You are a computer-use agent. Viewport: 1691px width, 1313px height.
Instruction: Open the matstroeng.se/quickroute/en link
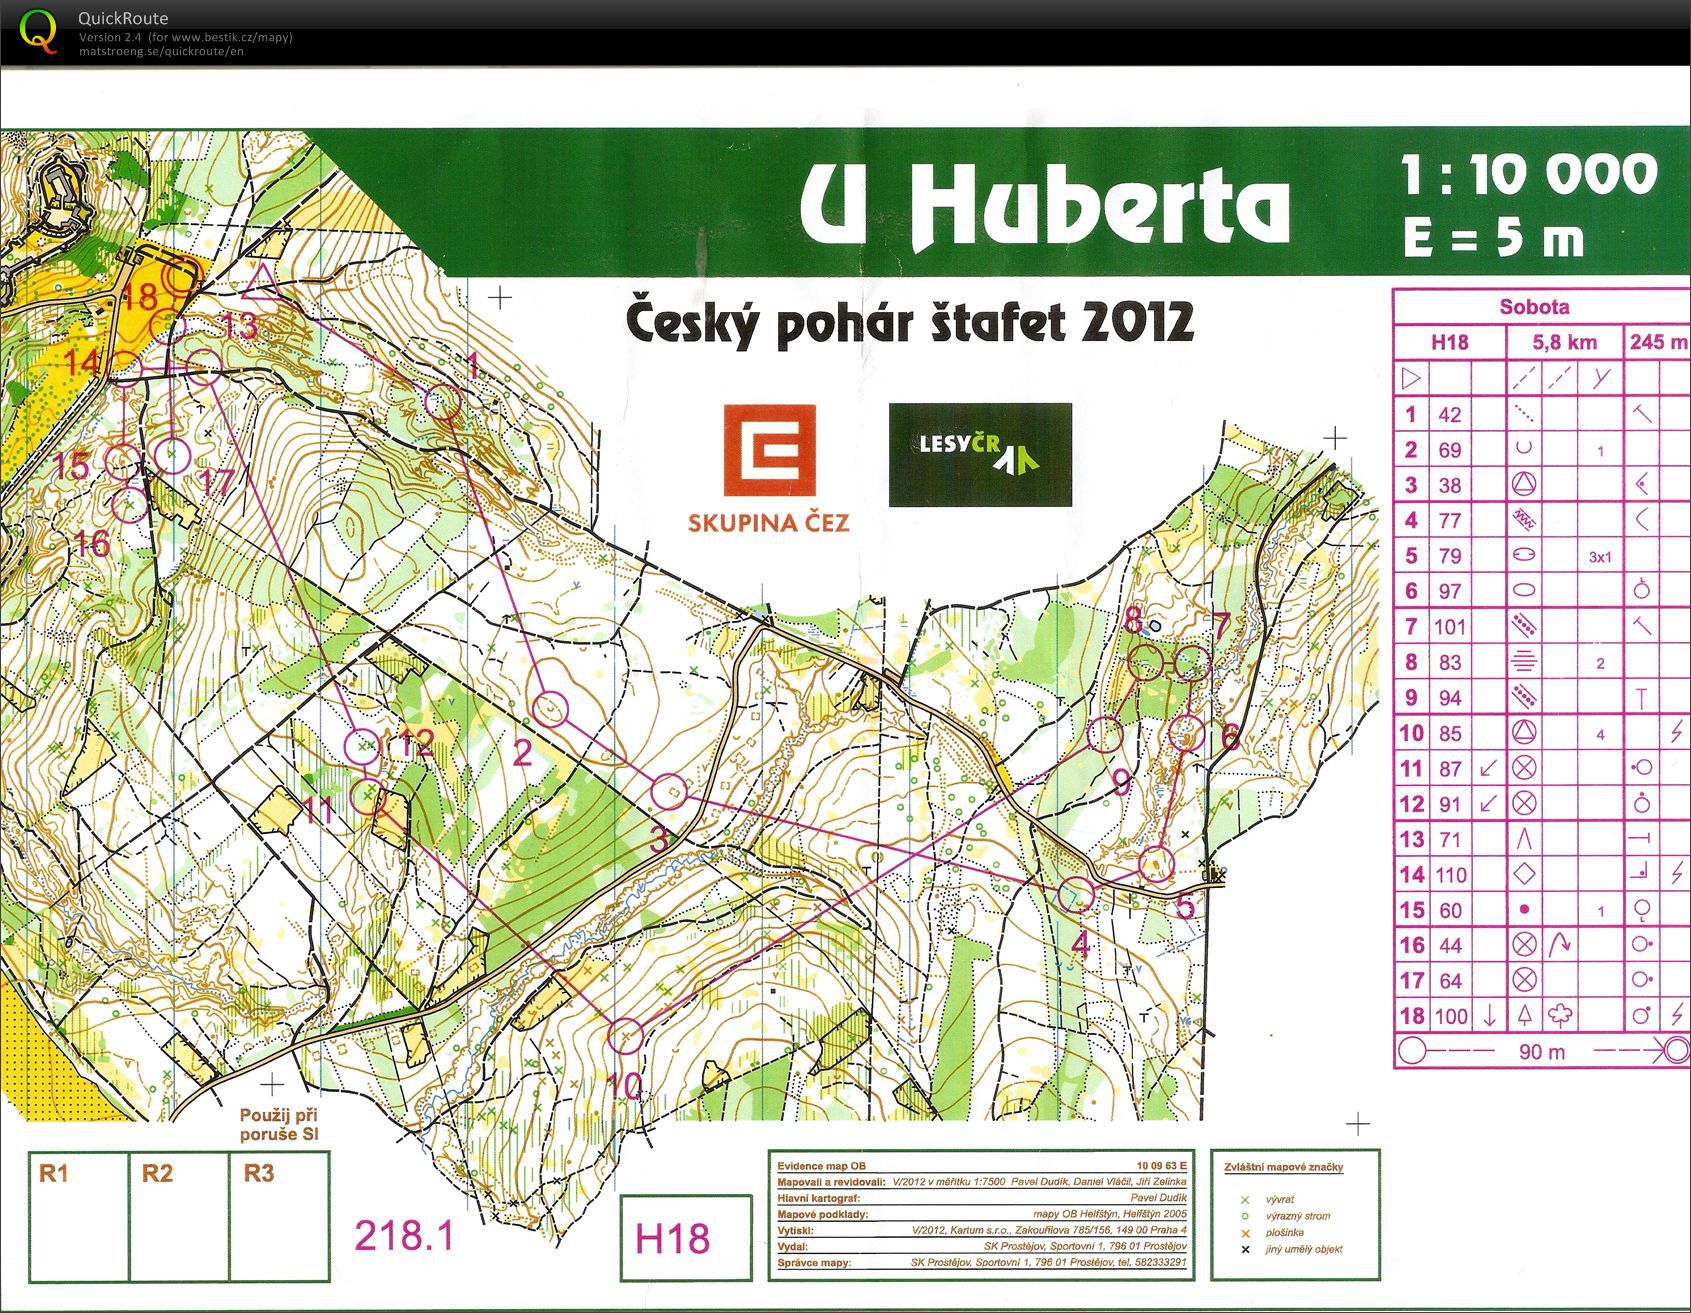161,51
